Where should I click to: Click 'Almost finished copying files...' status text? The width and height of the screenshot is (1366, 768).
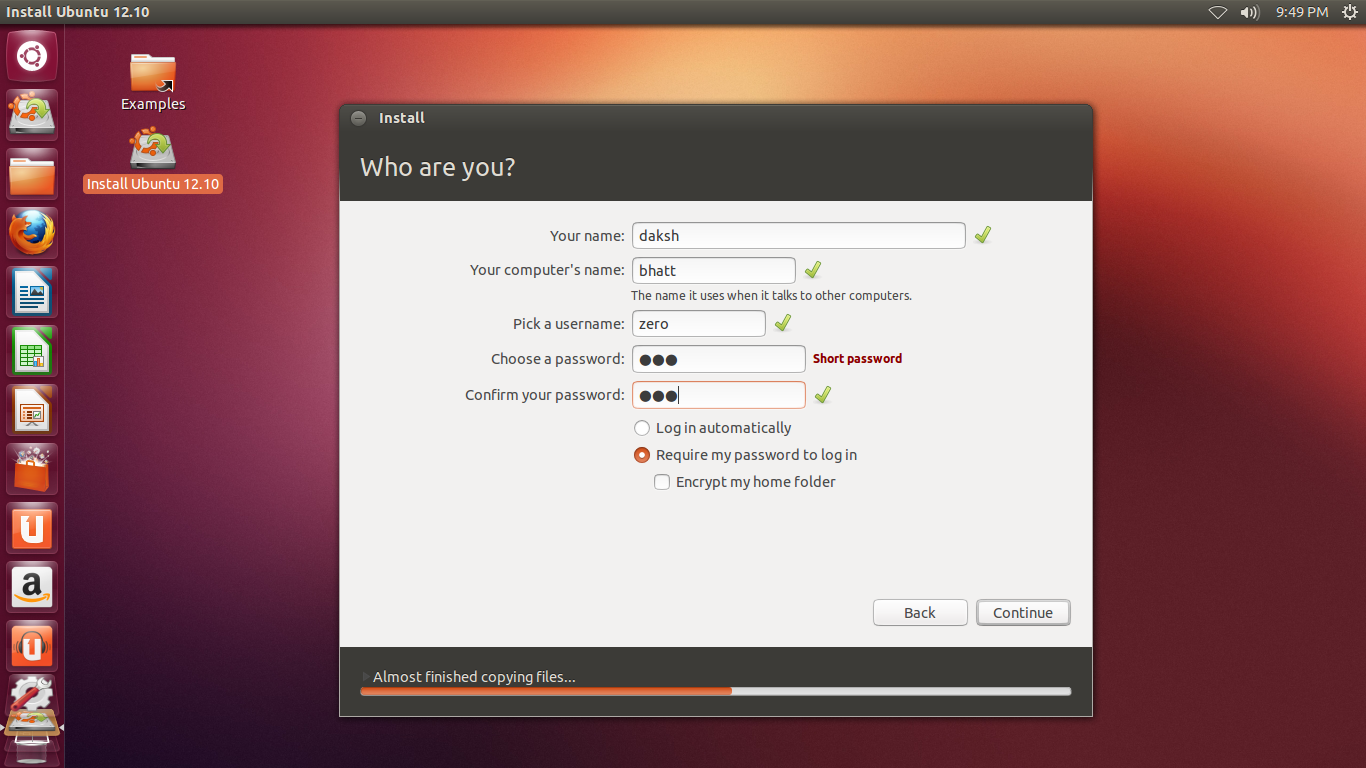pos(474,677)
